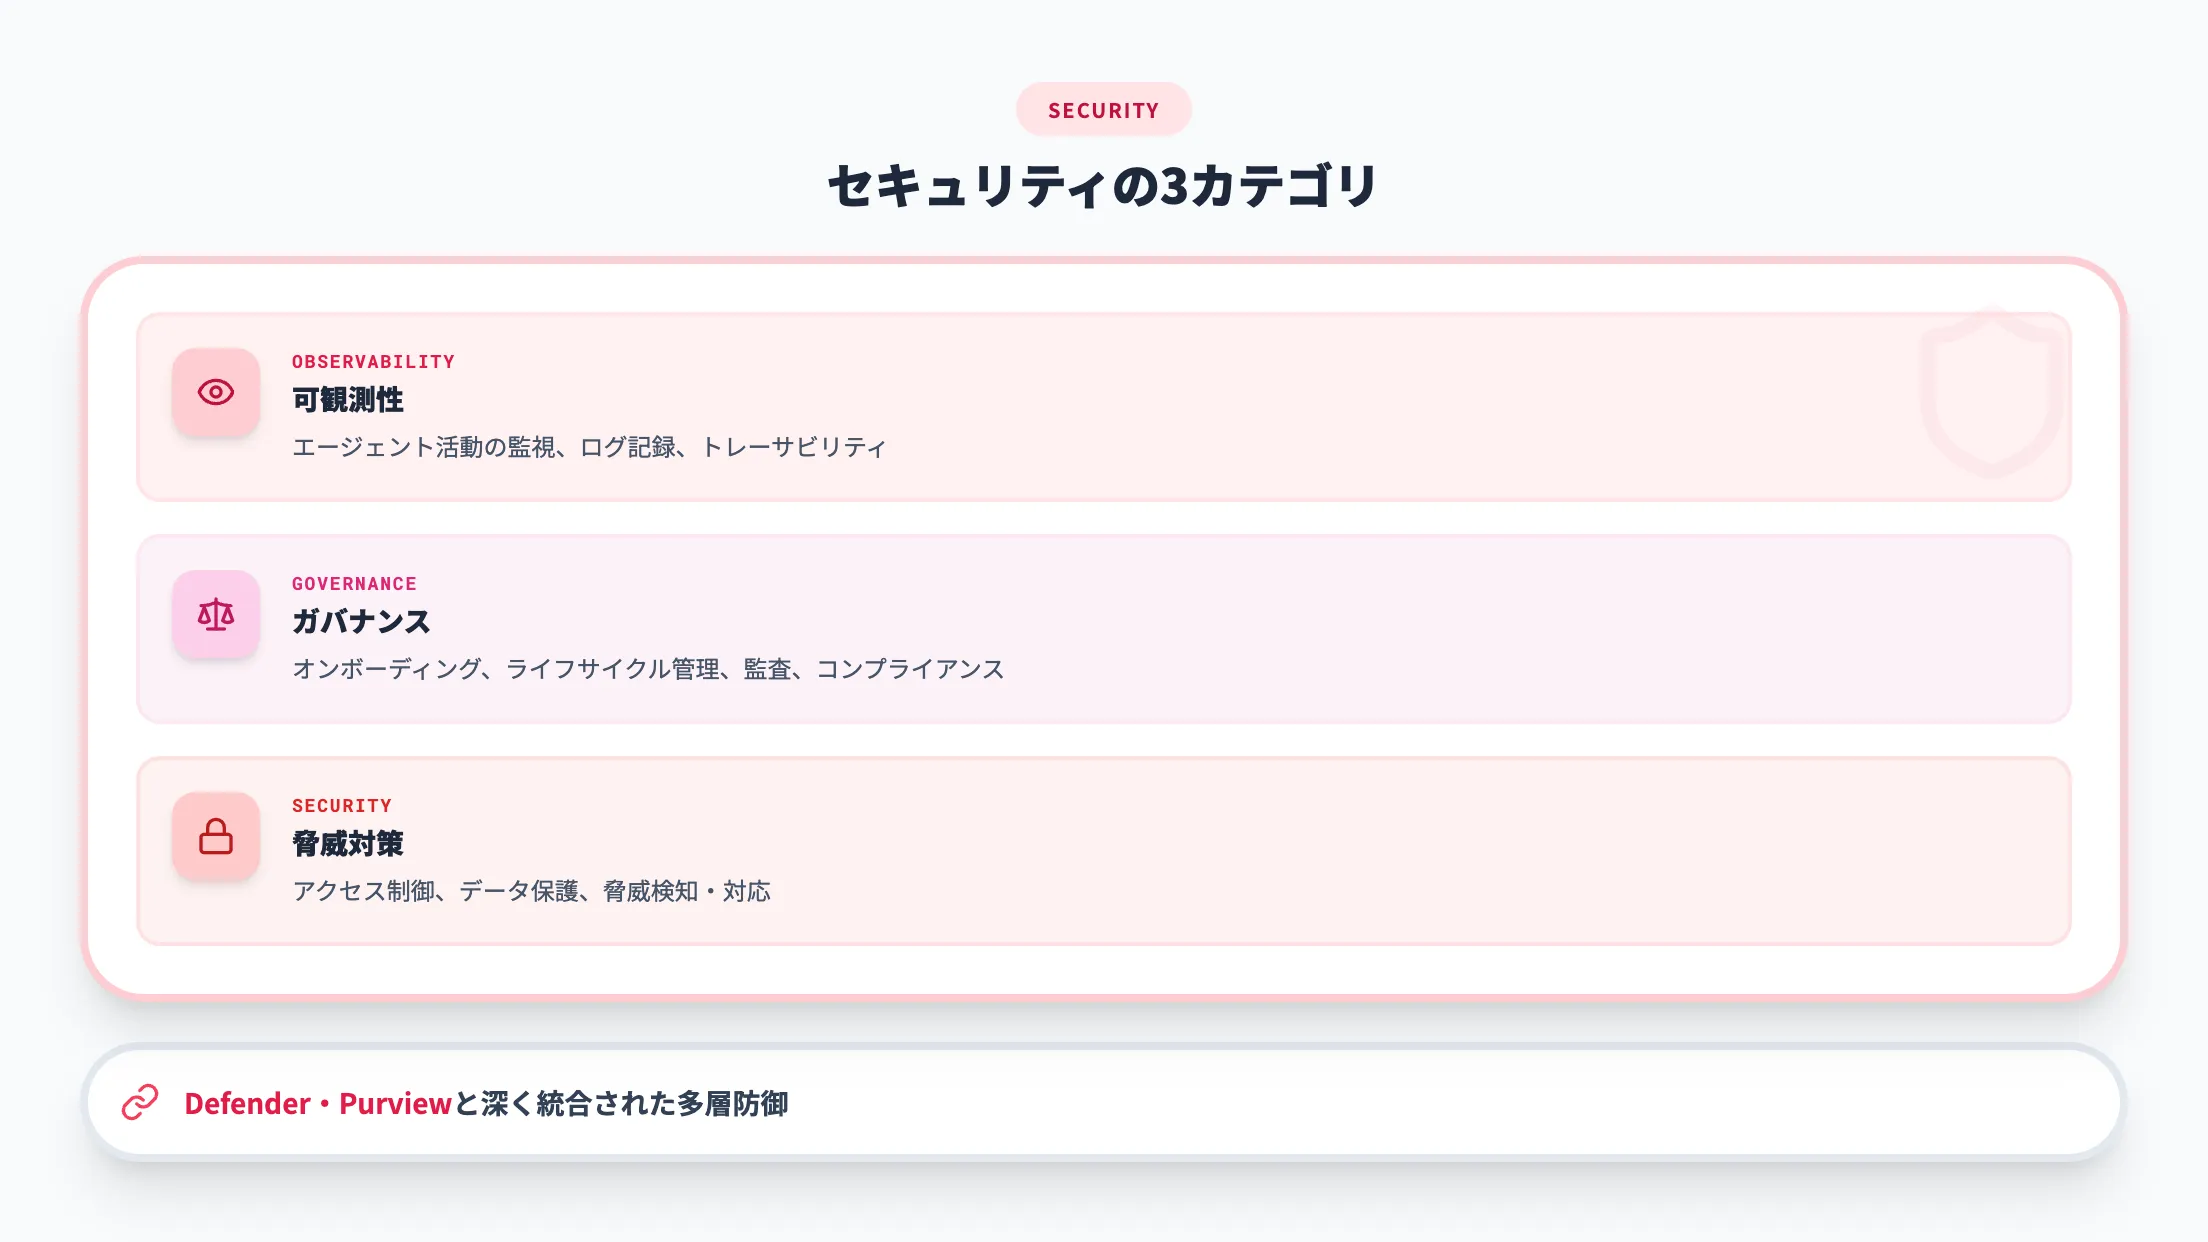Image resolution: width=2208 pixels, height=1242 pixels.
Task: Select the 可観測性 heading
Action: tap(348, 400)
